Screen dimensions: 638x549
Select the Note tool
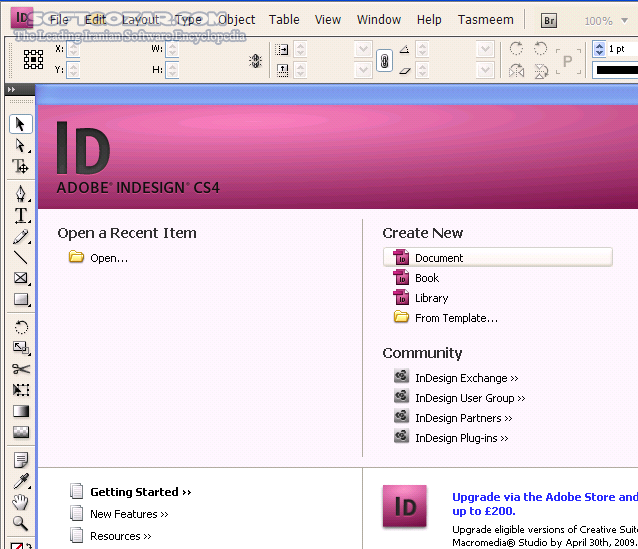pos(20,460)
